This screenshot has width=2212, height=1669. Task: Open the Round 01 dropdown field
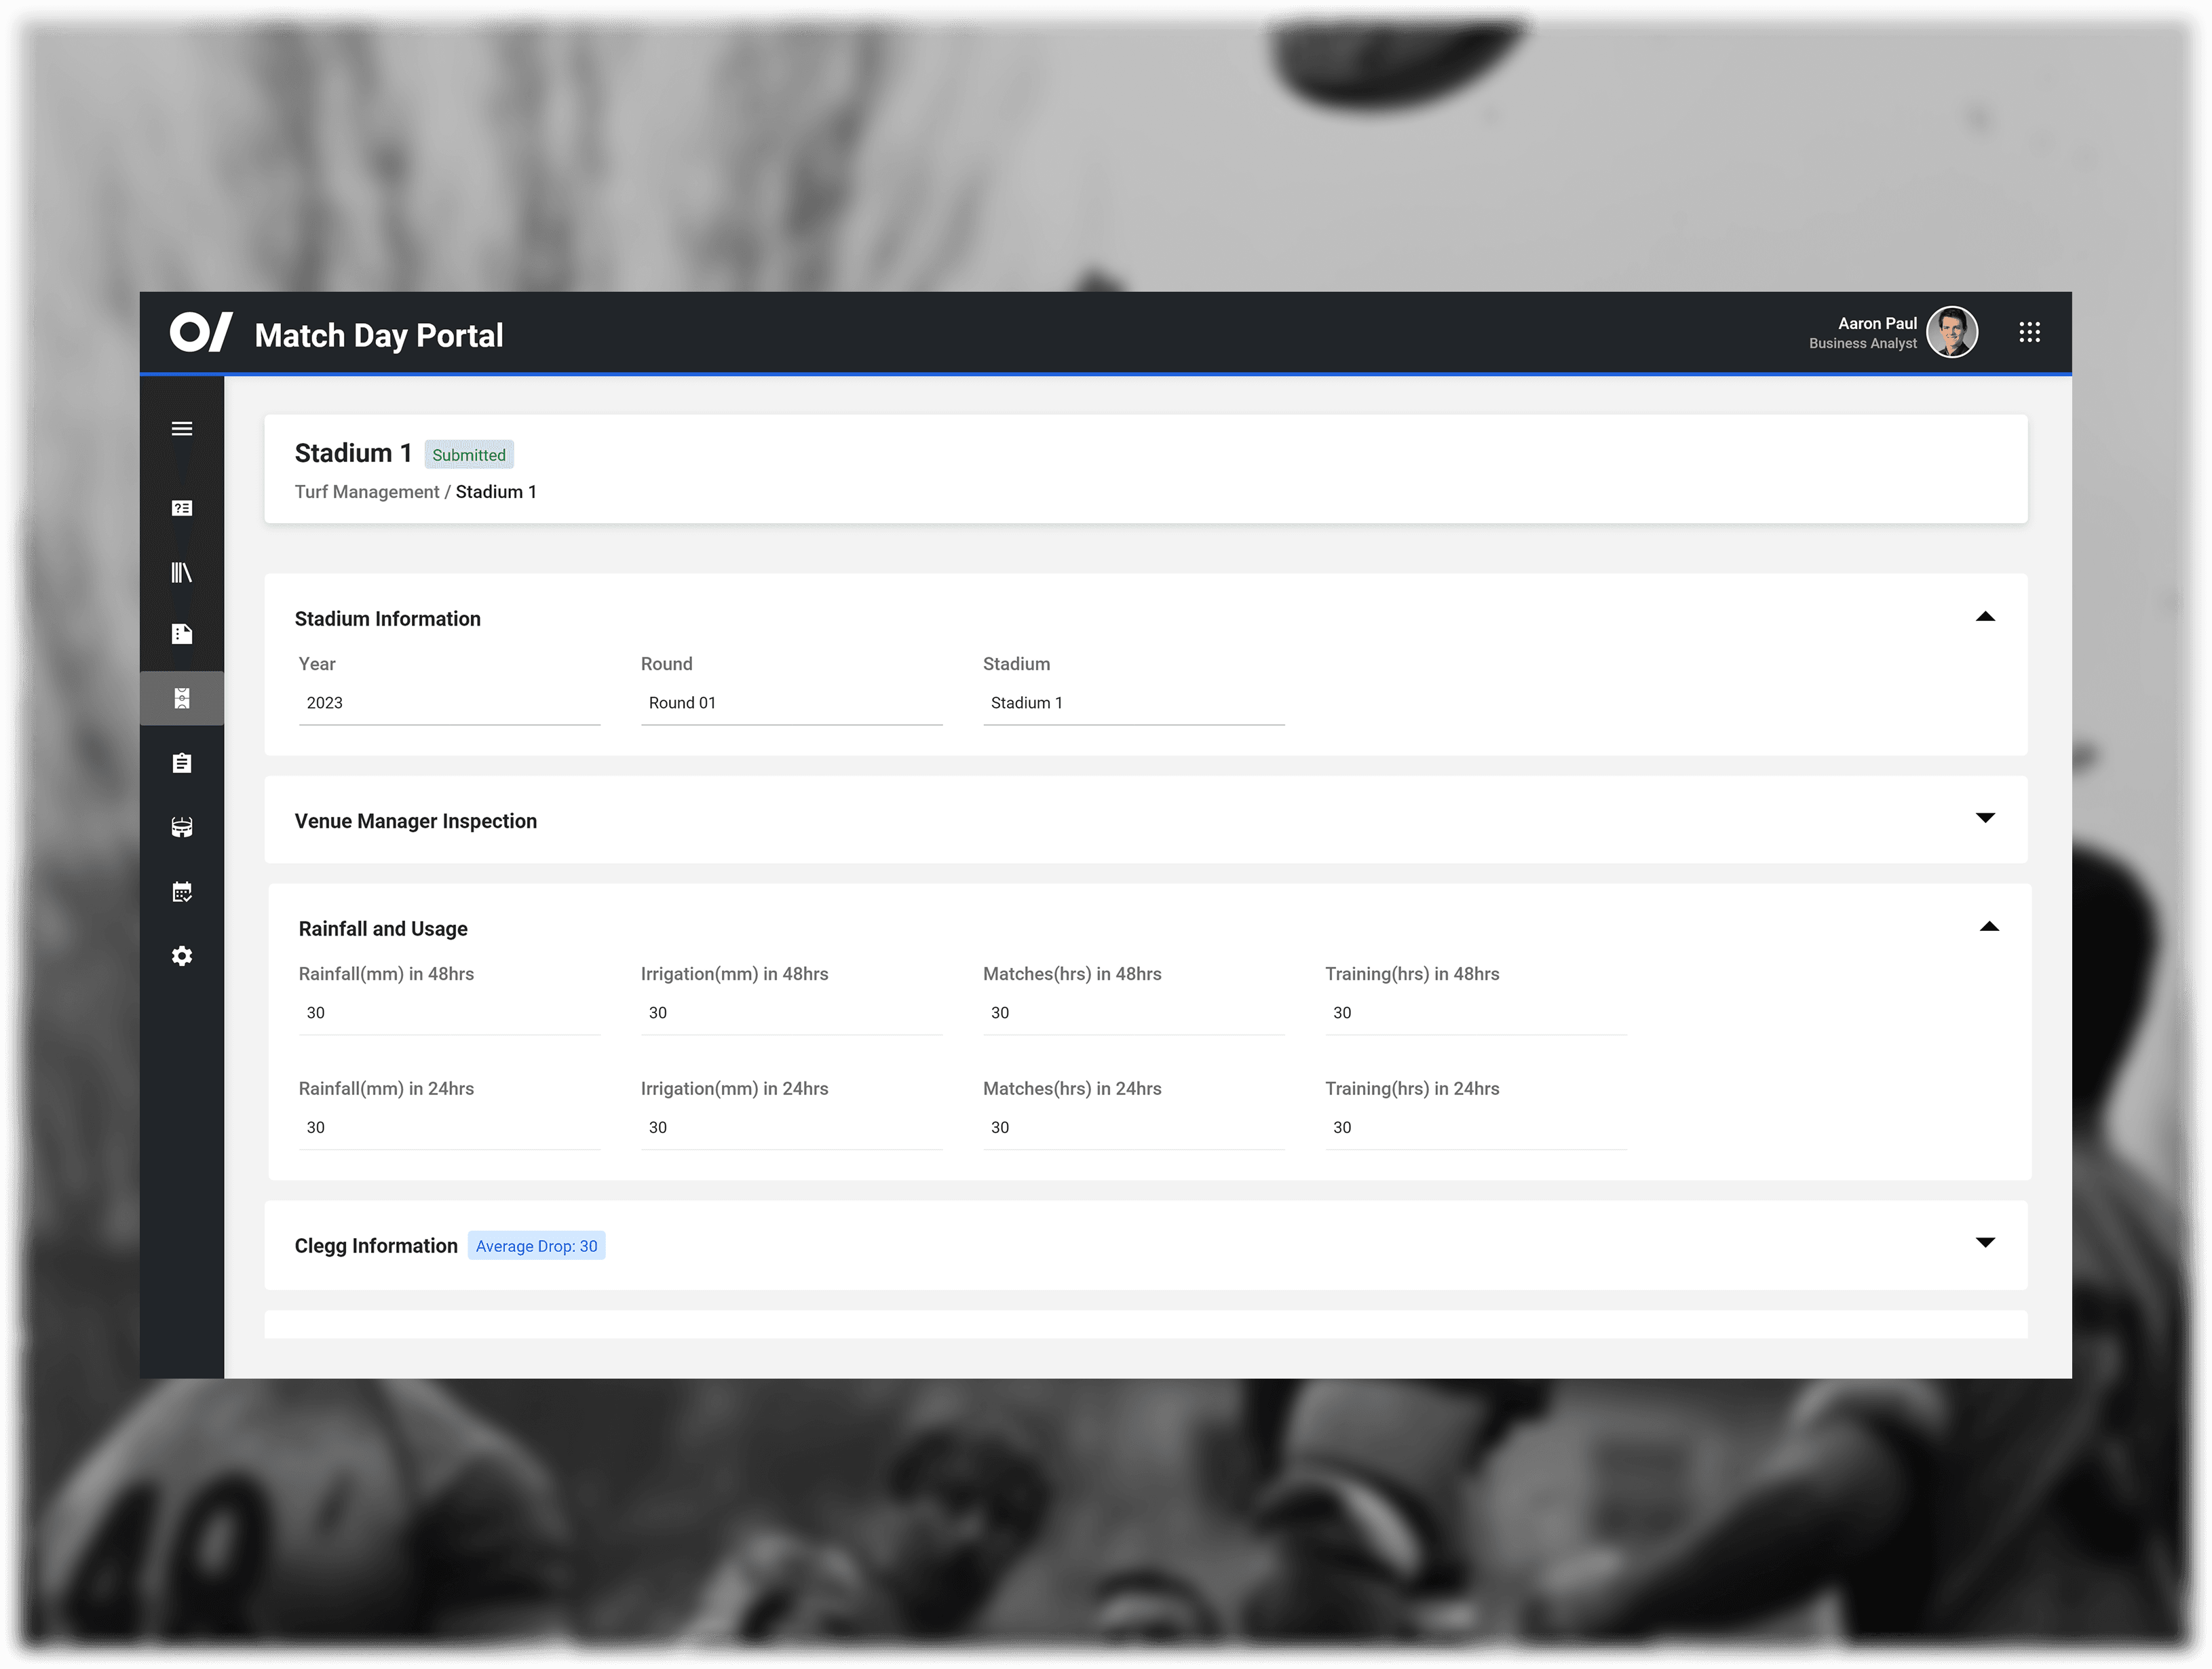[x=790, y=703]
